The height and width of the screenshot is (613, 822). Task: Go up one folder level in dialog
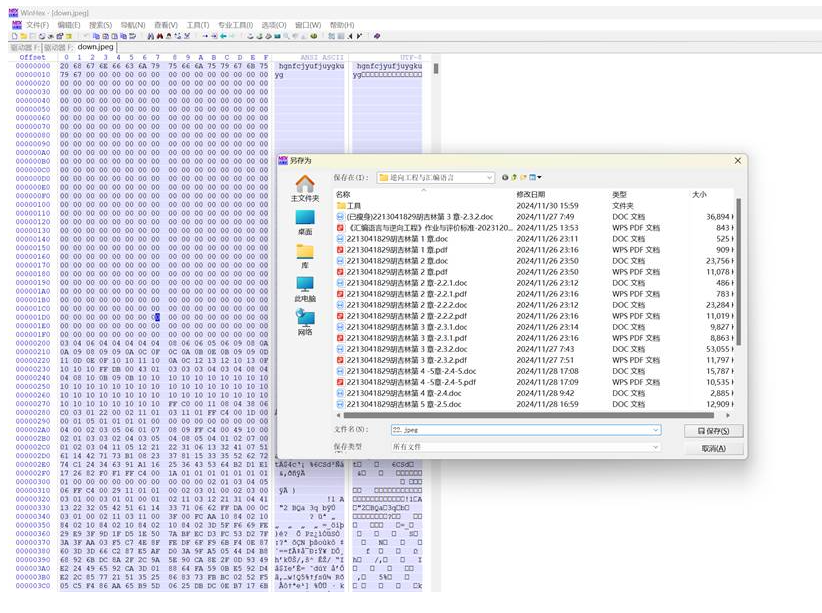pyautogui.click(x=514, y=177)
